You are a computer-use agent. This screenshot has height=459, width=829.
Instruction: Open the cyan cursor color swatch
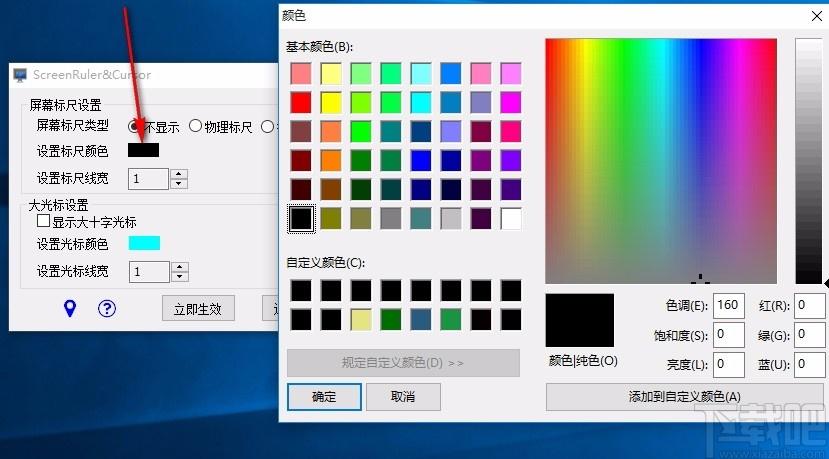143,243
